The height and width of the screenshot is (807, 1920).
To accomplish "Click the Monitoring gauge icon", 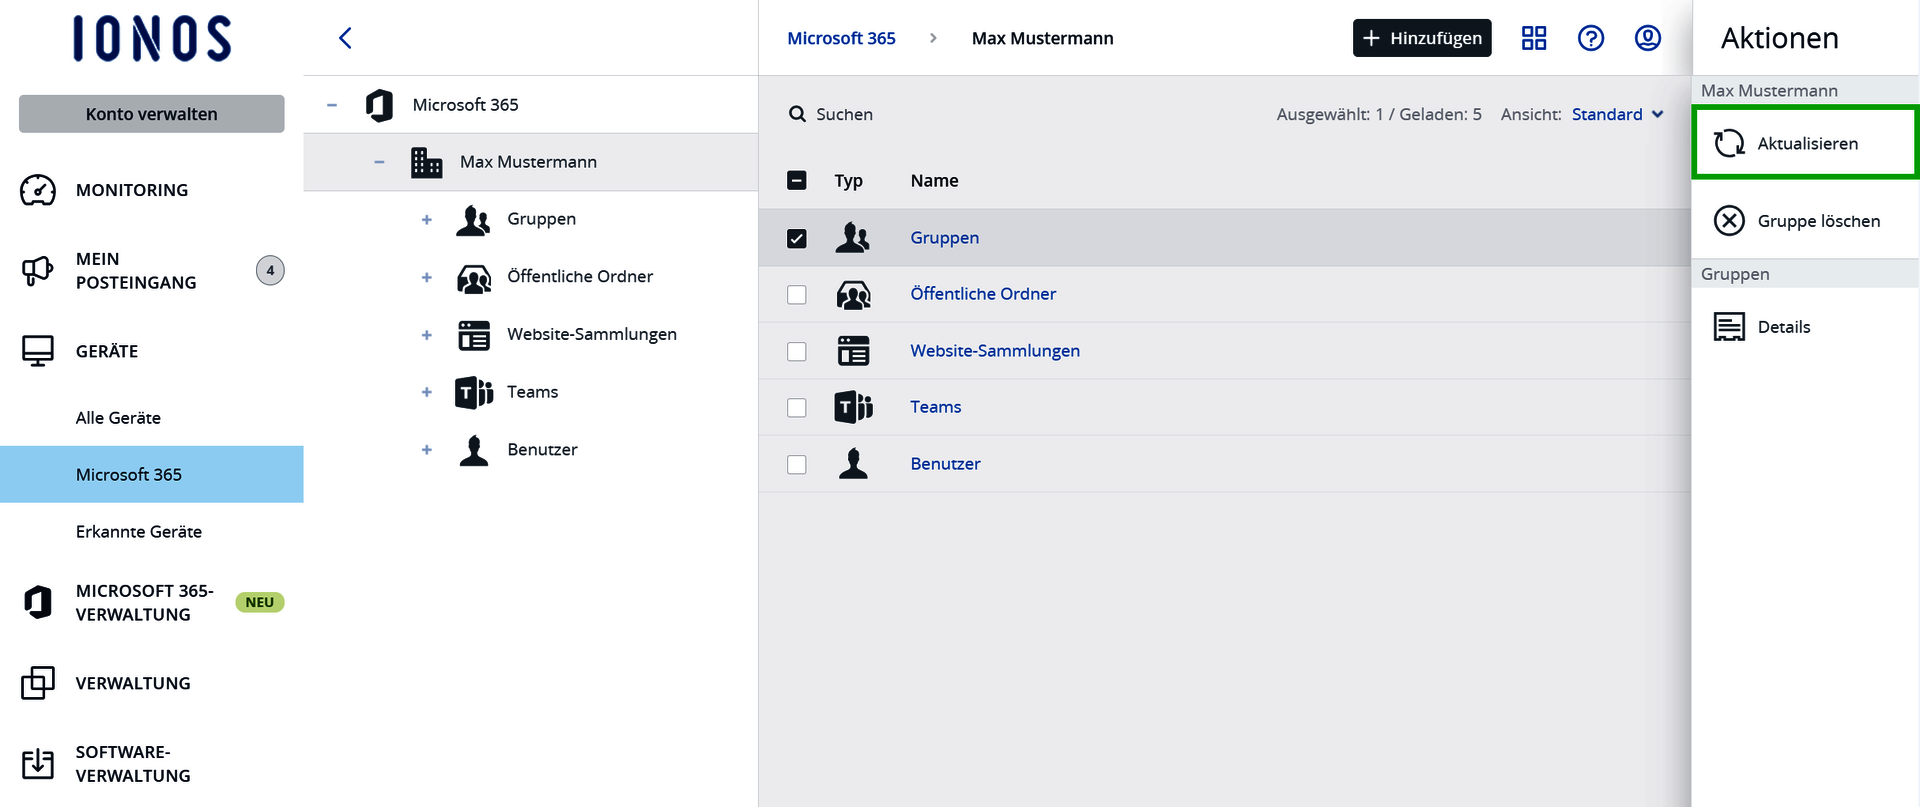I will pyautogui.click(x=38, y=190).
